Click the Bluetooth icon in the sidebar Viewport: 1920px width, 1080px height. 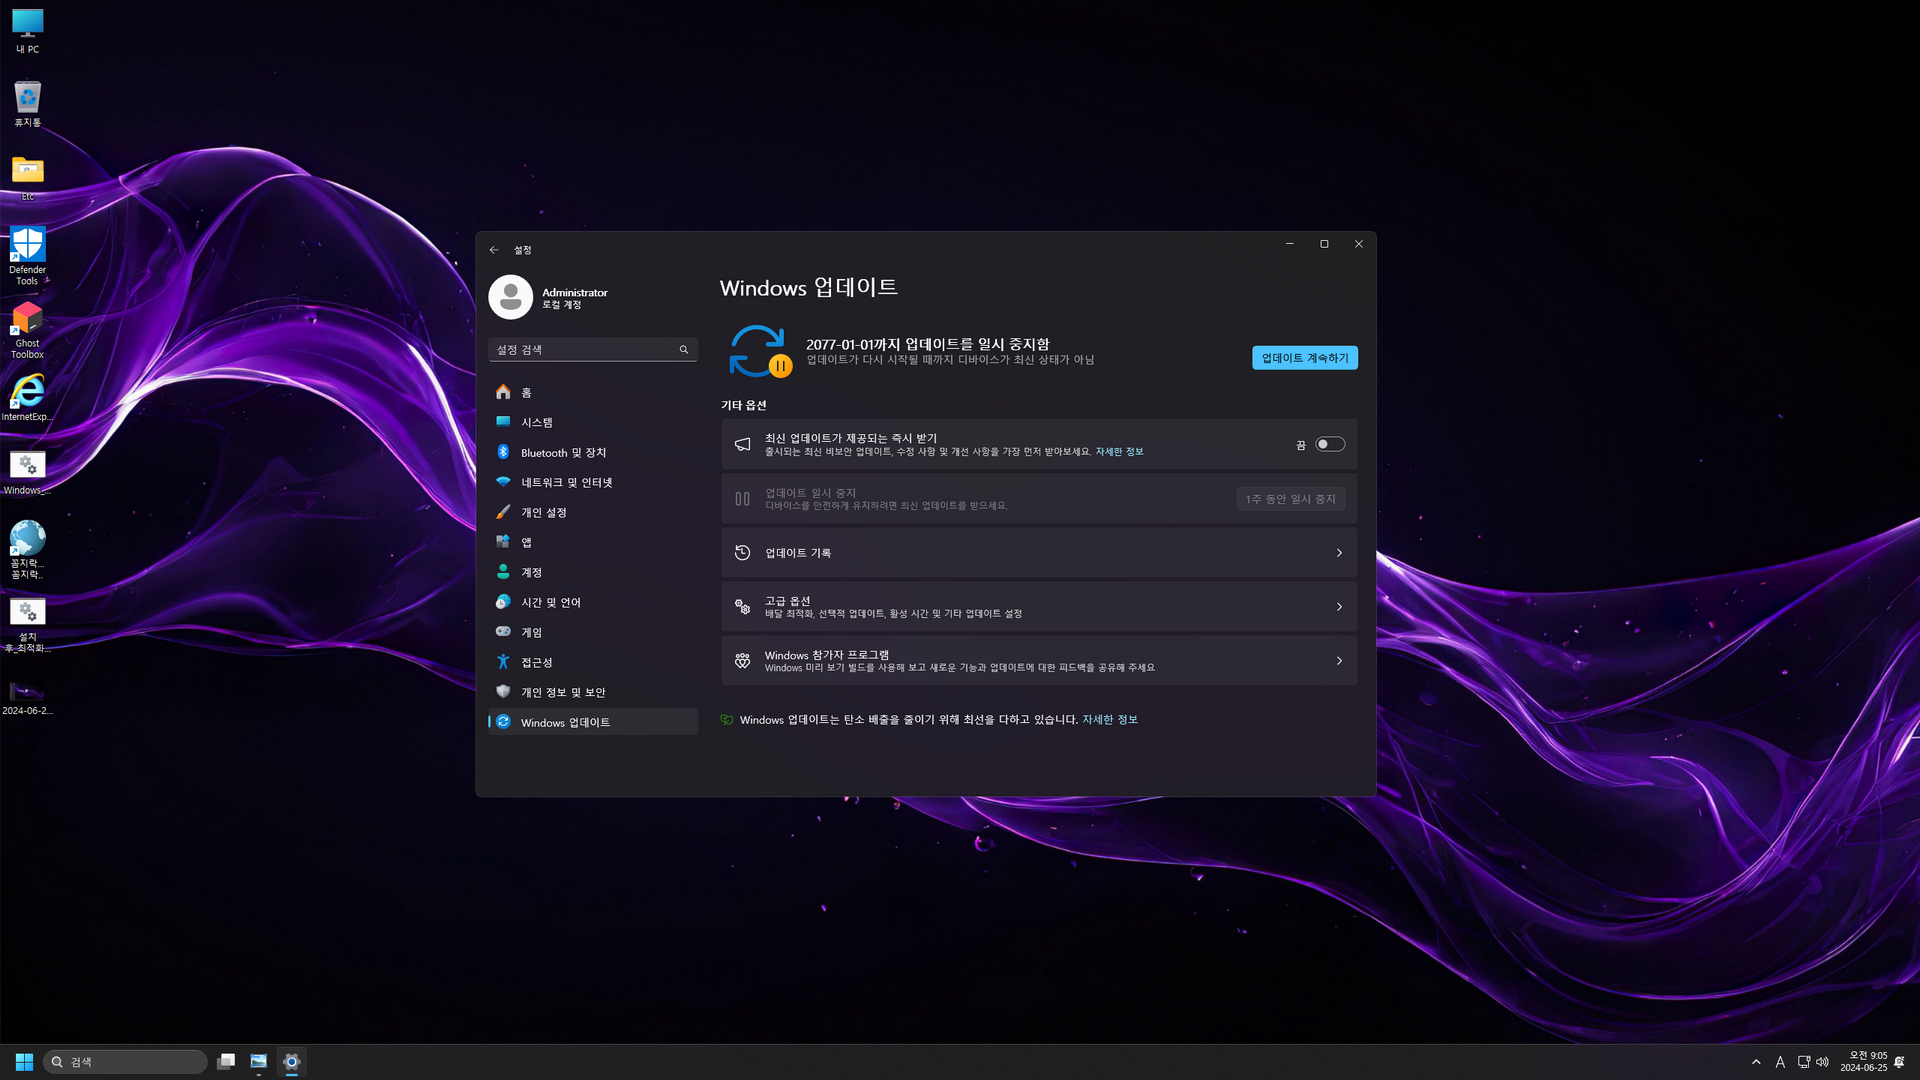[x=503, y=452]
